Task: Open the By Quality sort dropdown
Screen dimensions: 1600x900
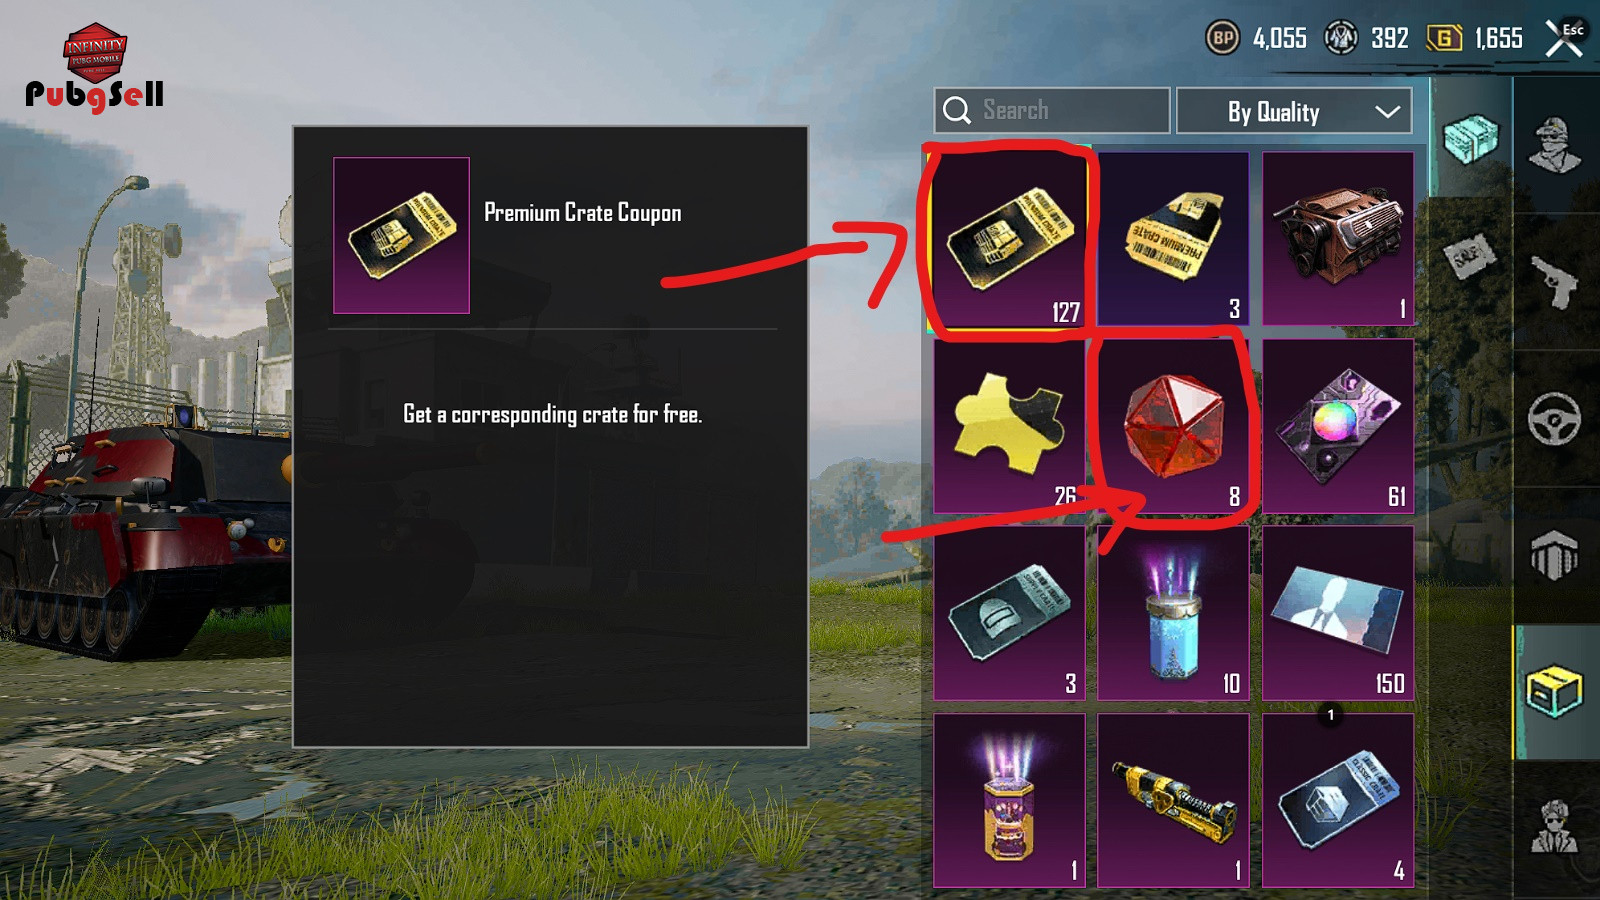Action: point(1294,111)
